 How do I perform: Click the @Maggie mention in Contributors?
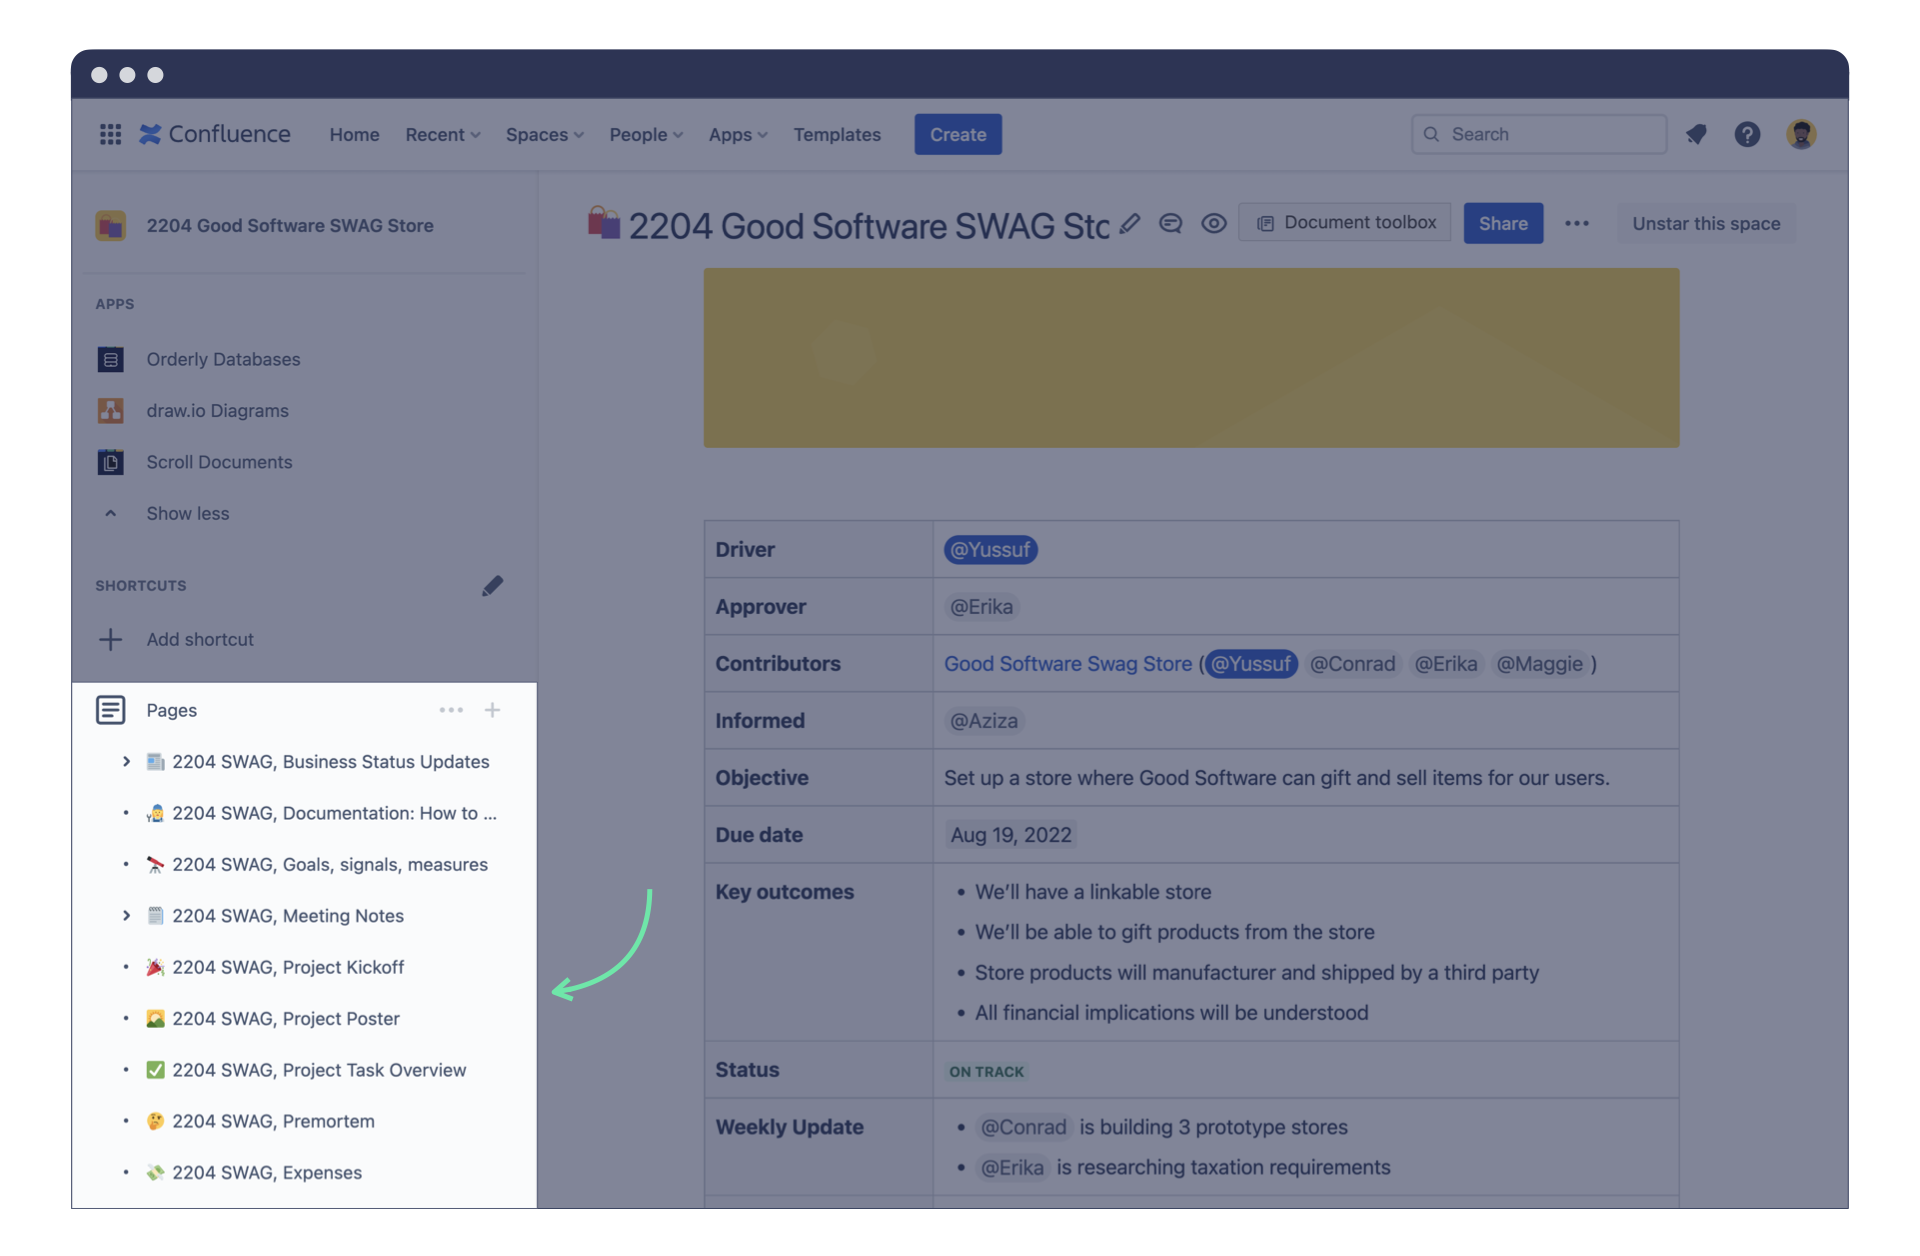(x=1539, y=664)
